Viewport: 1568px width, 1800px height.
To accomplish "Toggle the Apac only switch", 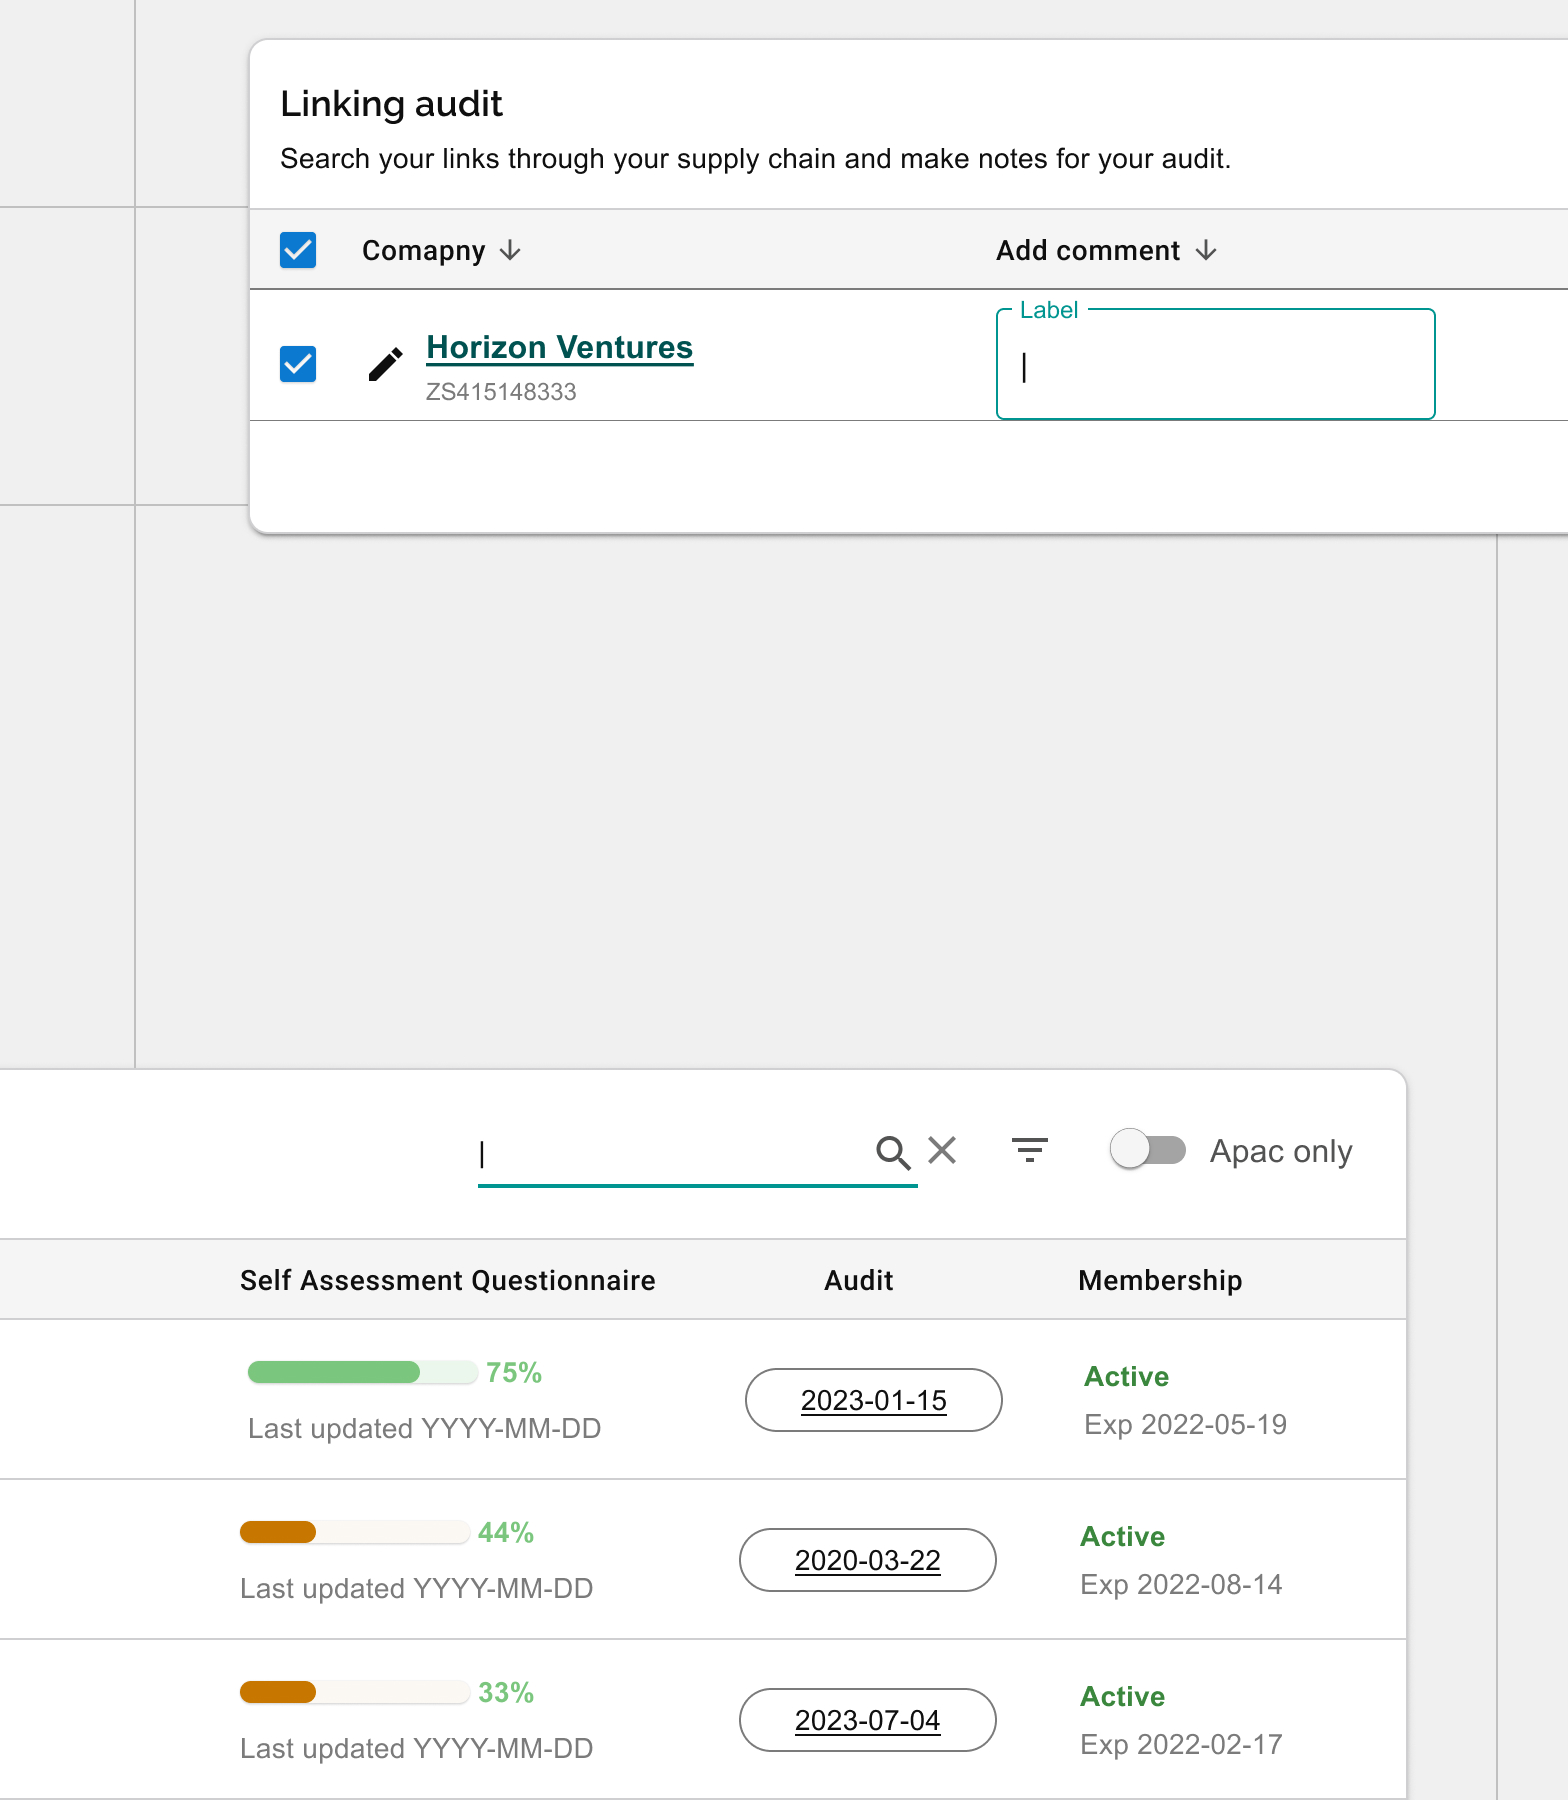I will click(x=1148, y=1150).
